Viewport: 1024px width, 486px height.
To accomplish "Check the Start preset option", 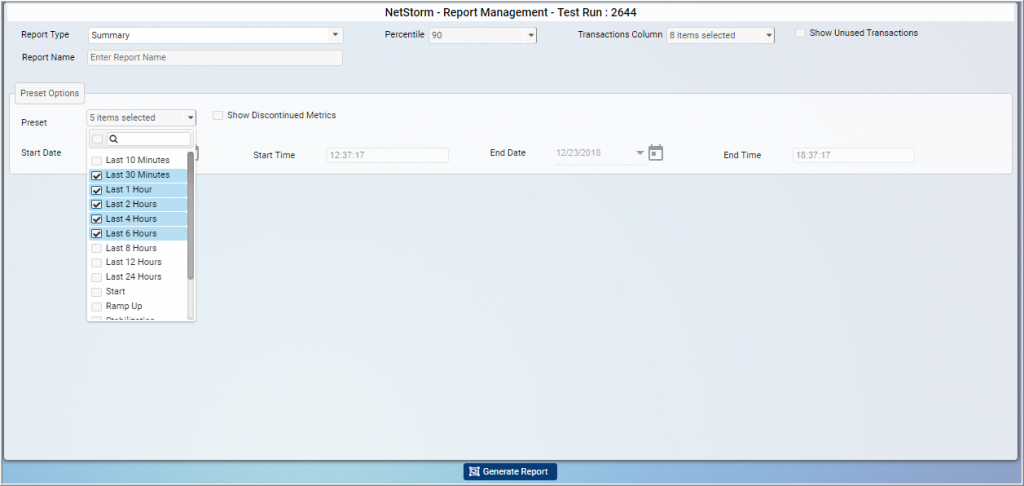I will click(97, 292).
